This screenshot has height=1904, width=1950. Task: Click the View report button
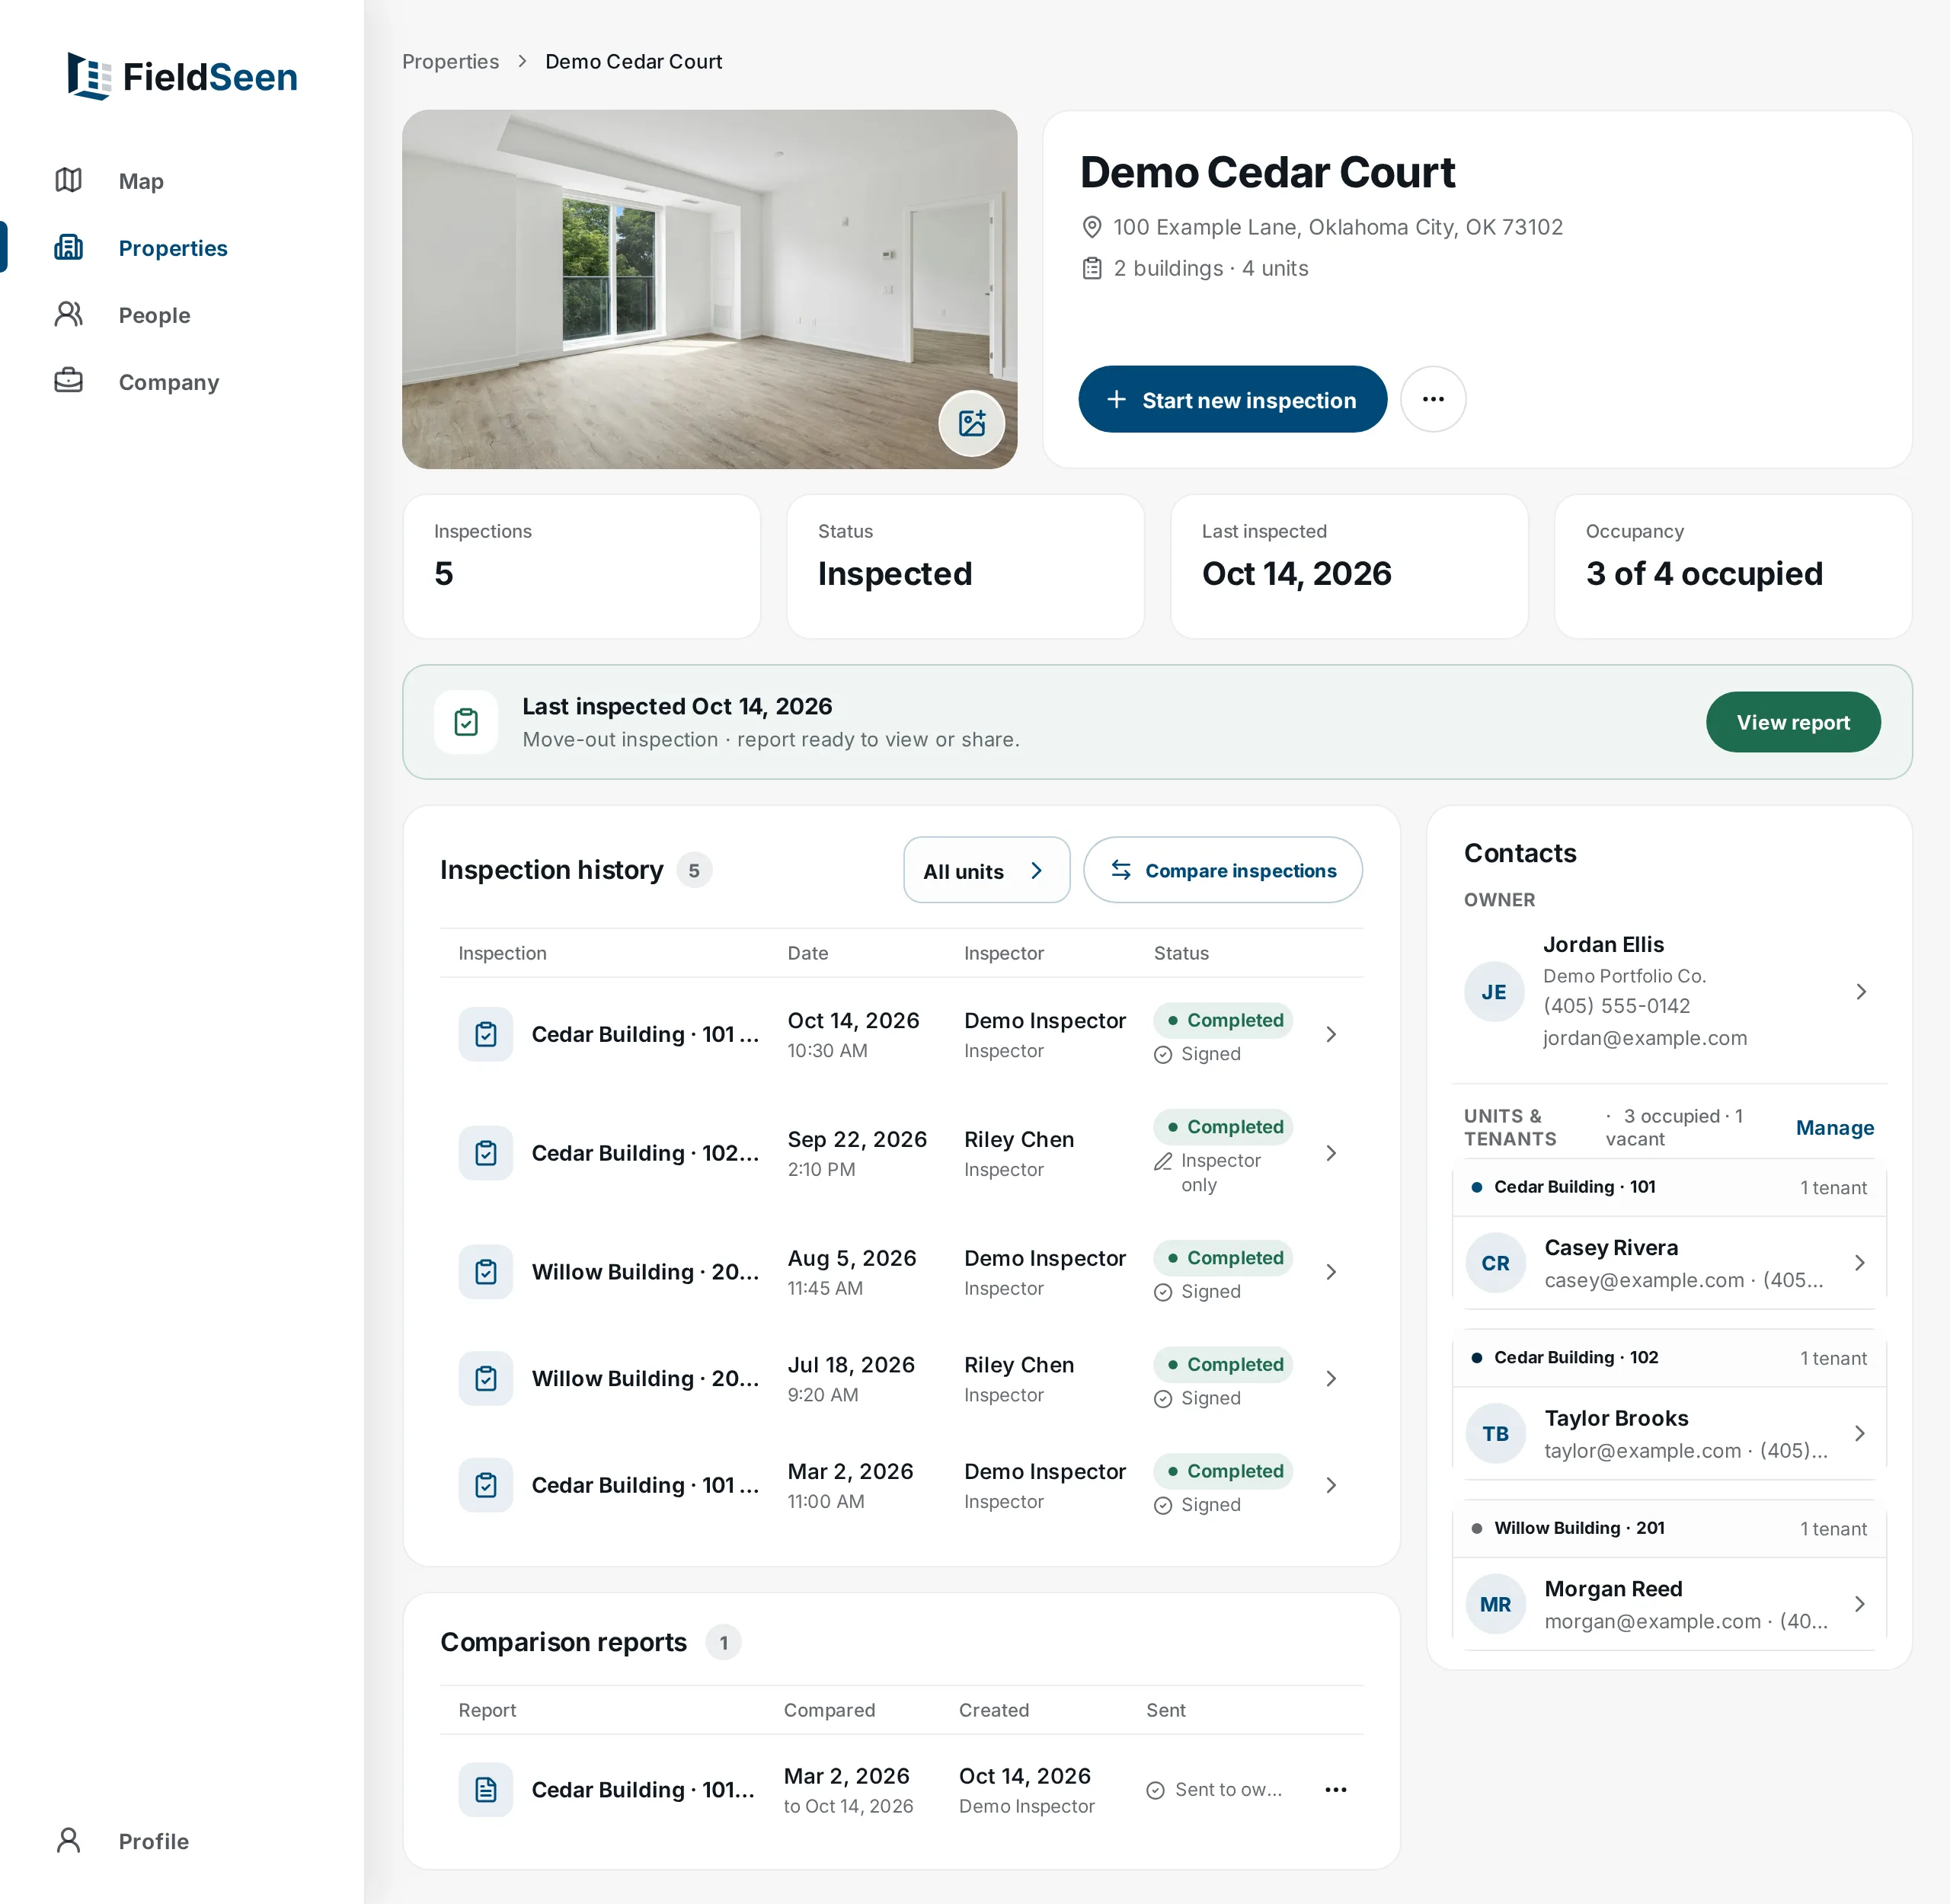tap(1793, 722)
